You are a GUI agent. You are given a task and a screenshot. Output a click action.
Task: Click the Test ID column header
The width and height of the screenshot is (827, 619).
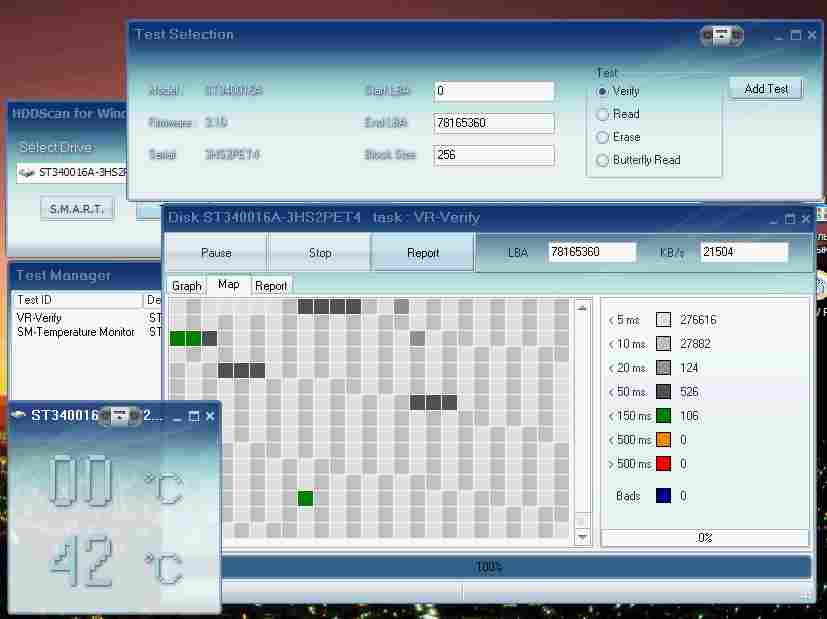78,300
